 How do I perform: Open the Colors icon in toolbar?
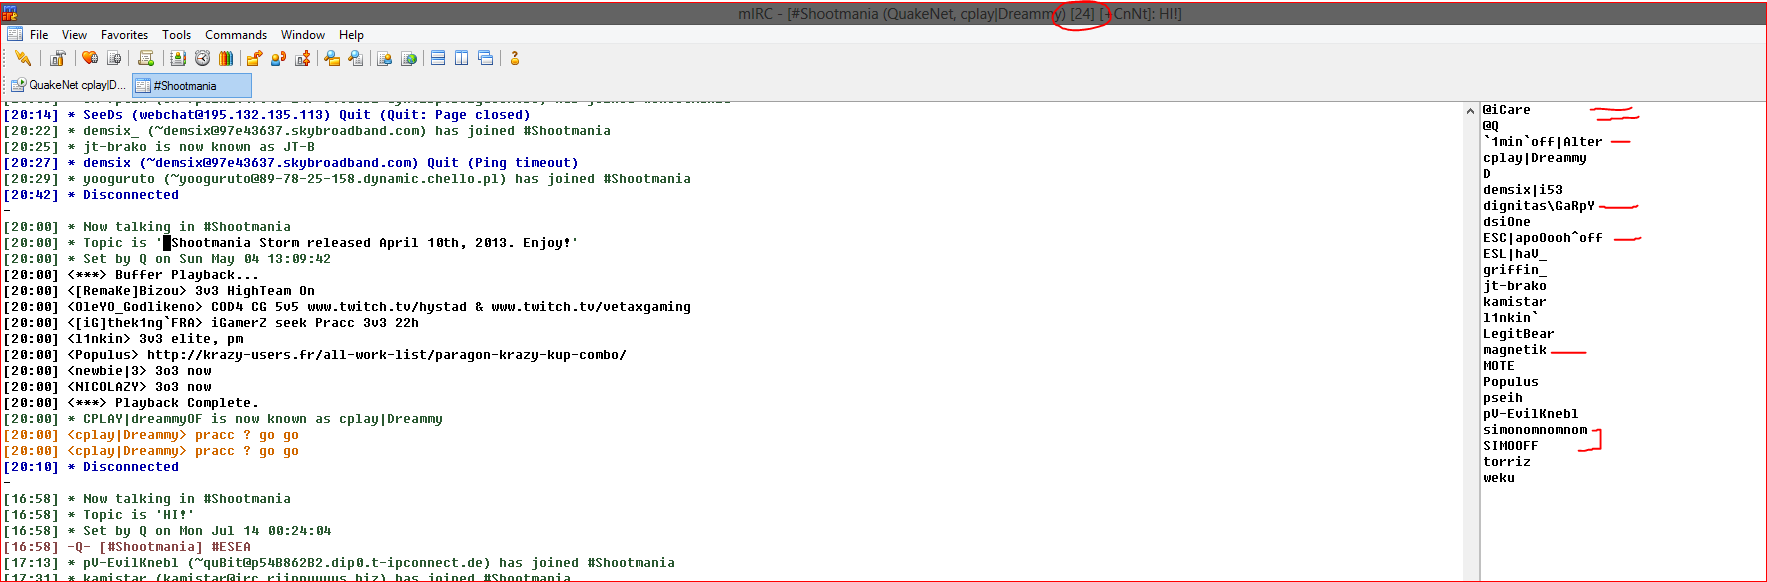pos(226,58)
